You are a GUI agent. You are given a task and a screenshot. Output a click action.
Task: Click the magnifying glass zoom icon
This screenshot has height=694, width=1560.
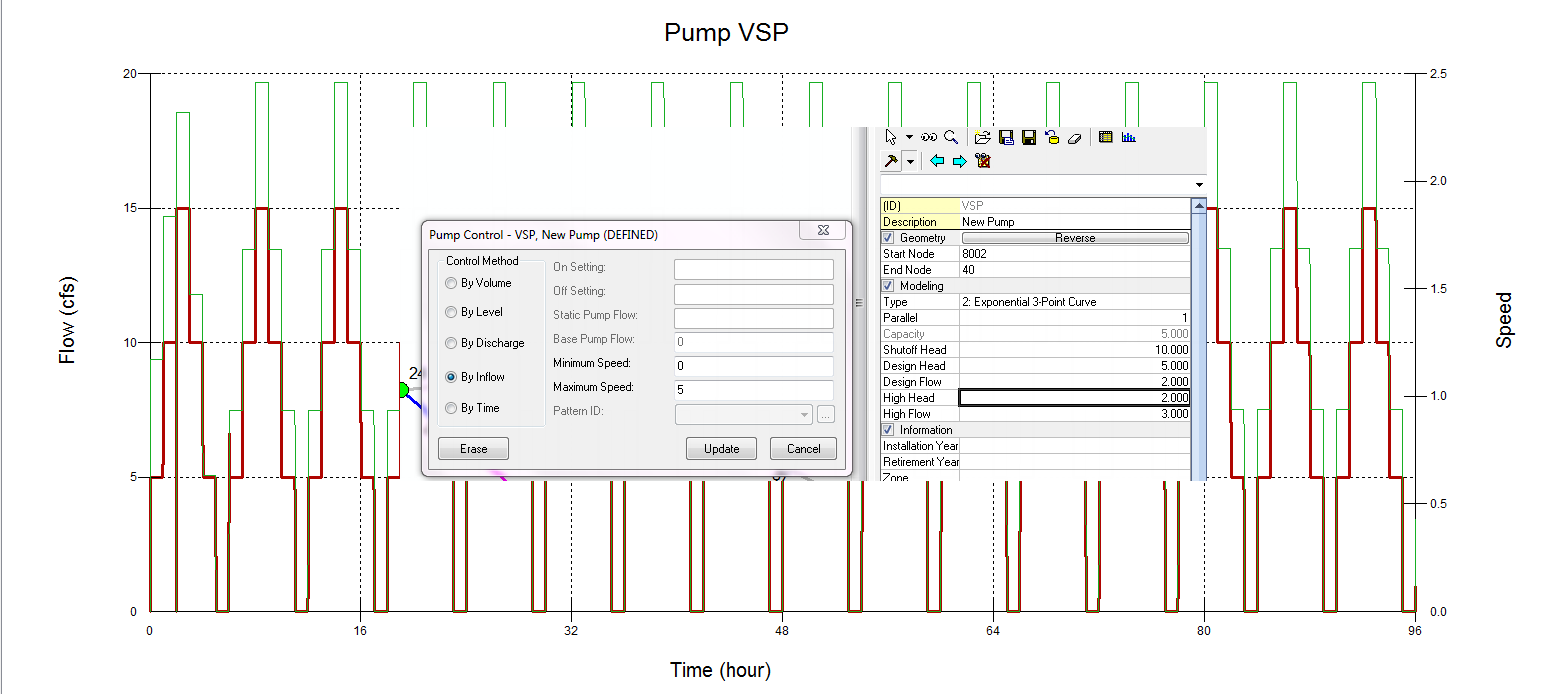pyautogui.click(x=951, y=138)
